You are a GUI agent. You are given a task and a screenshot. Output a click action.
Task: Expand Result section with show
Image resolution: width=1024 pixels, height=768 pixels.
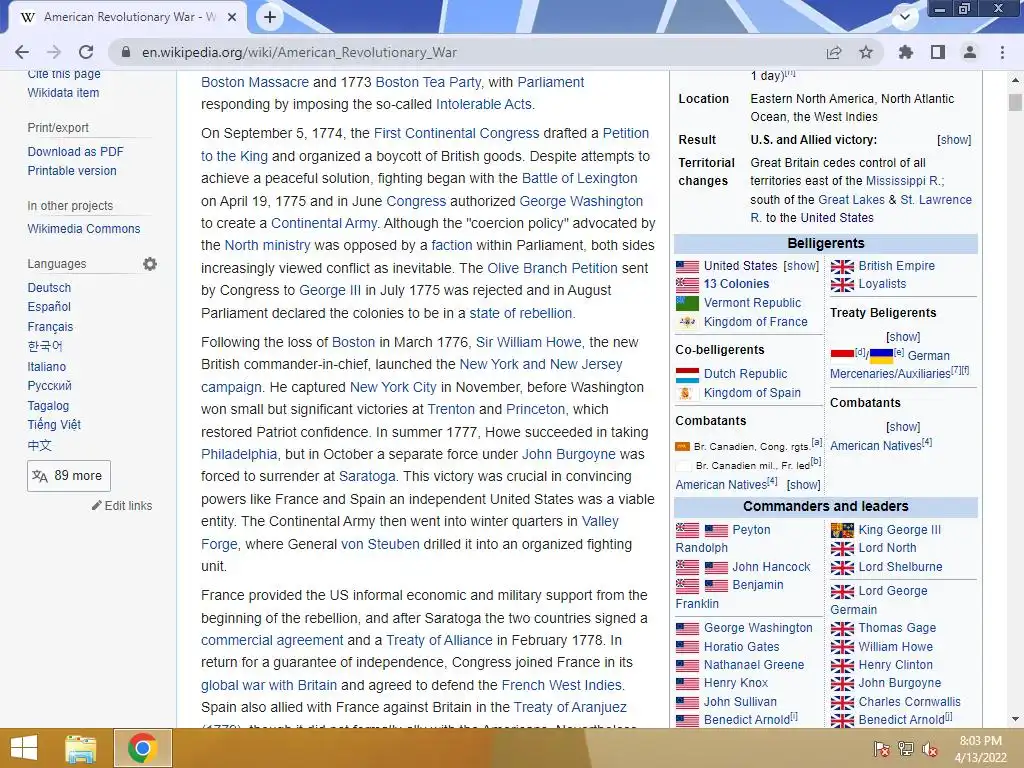coord(953,140)
